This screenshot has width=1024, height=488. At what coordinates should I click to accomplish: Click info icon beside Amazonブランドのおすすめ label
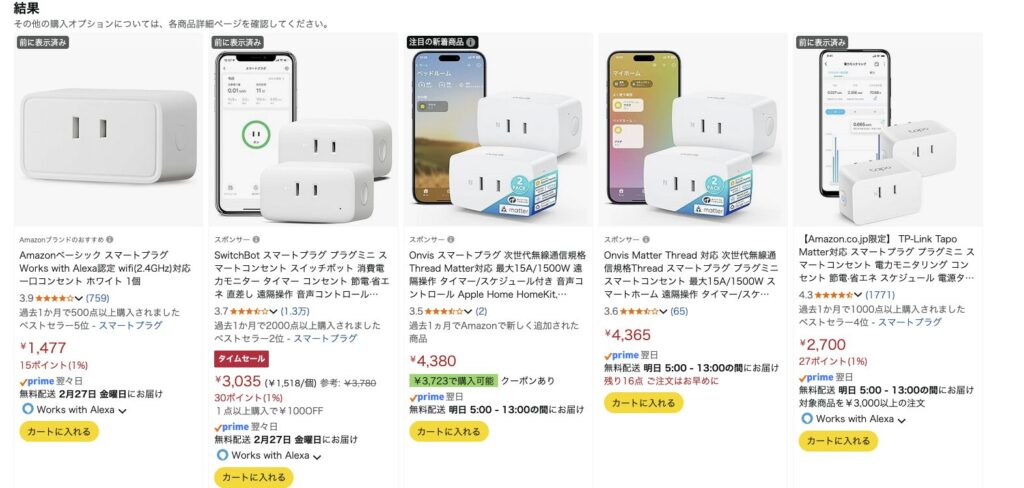pos(110,240)
